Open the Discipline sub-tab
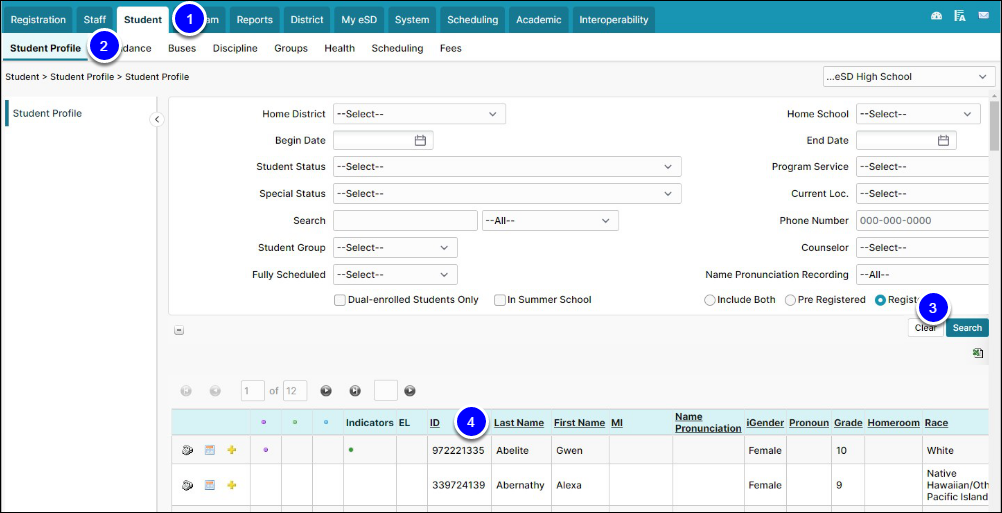Image resolution: width=1002 pixels, height=513 pixels. point(235,48)
